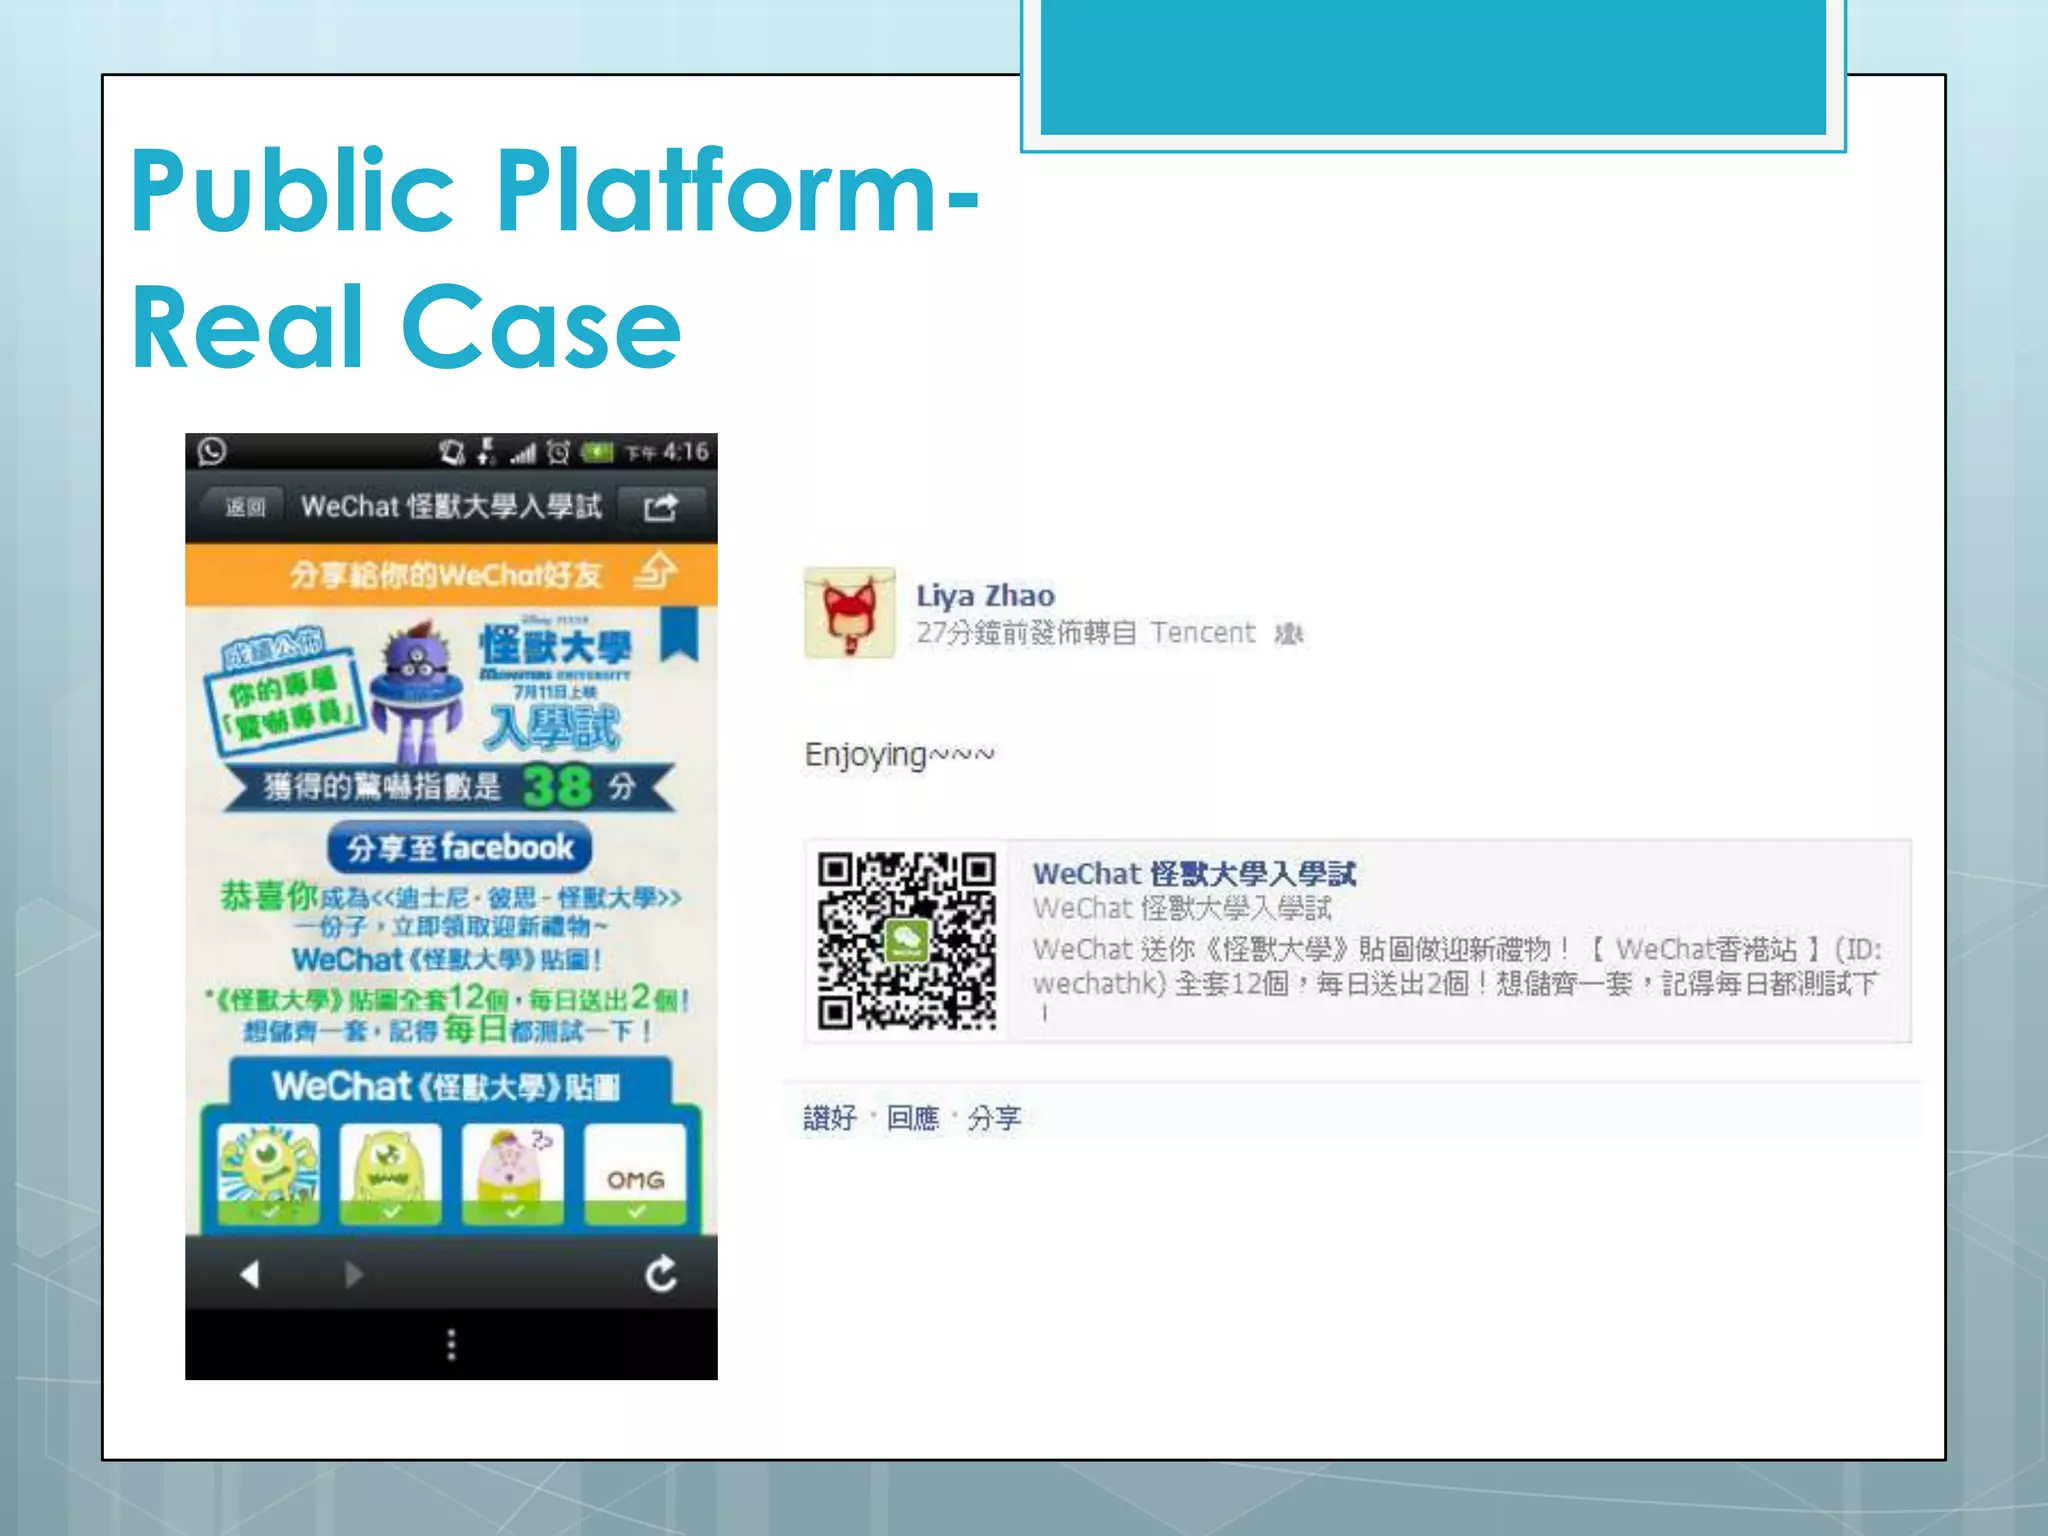Click the WeChat QR code thumbnail
This screenshot has height=1536, width=2048.
pyautogui.click(x=906, y=941)
